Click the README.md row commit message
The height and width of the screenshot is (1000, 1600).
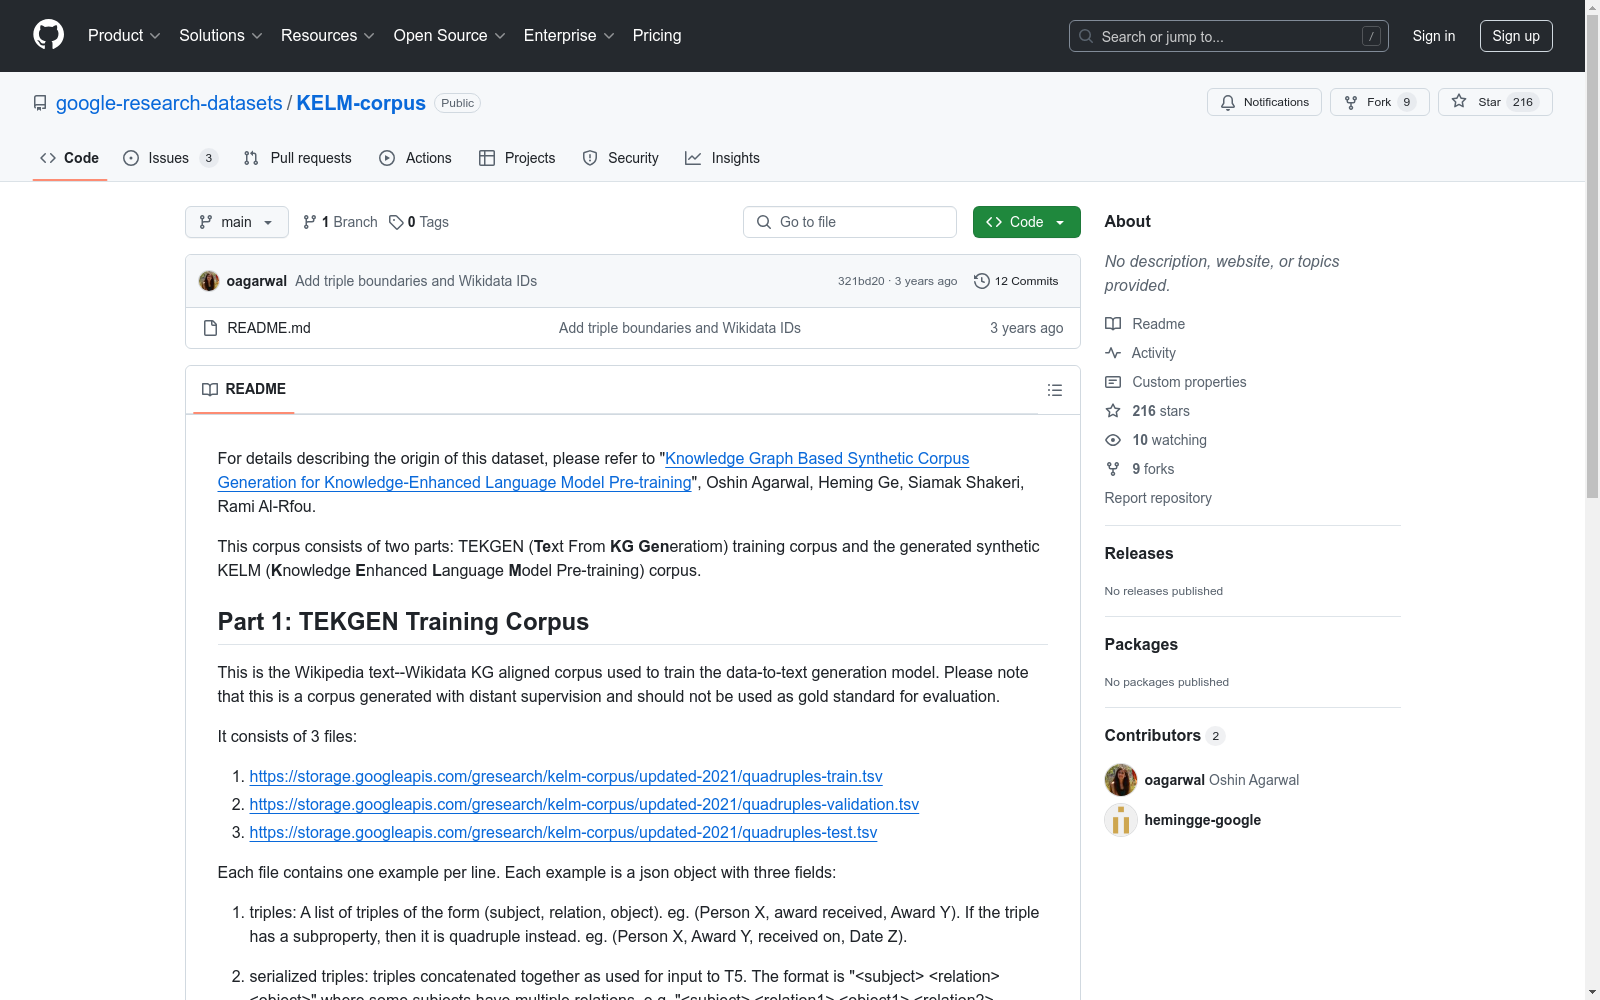[x=680, y=328]
